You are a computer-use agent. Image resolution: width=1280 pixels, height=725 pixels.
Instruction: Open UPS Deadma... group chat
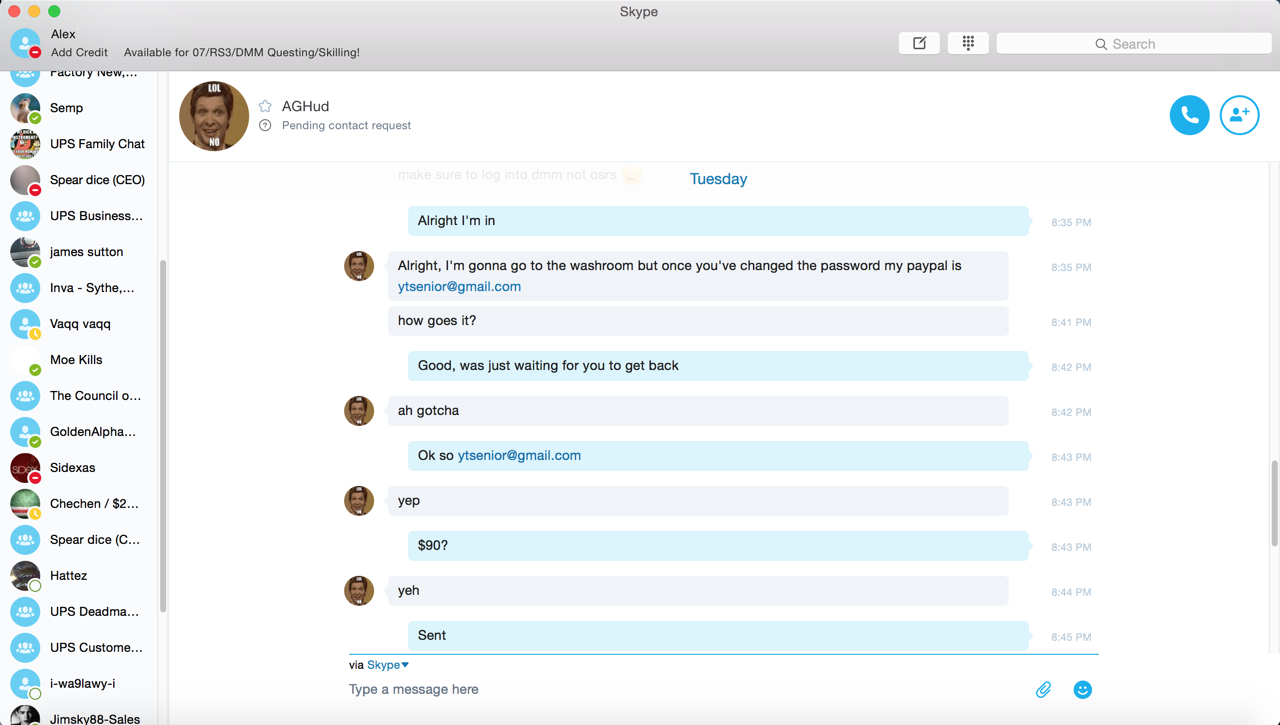click(80, 612)
